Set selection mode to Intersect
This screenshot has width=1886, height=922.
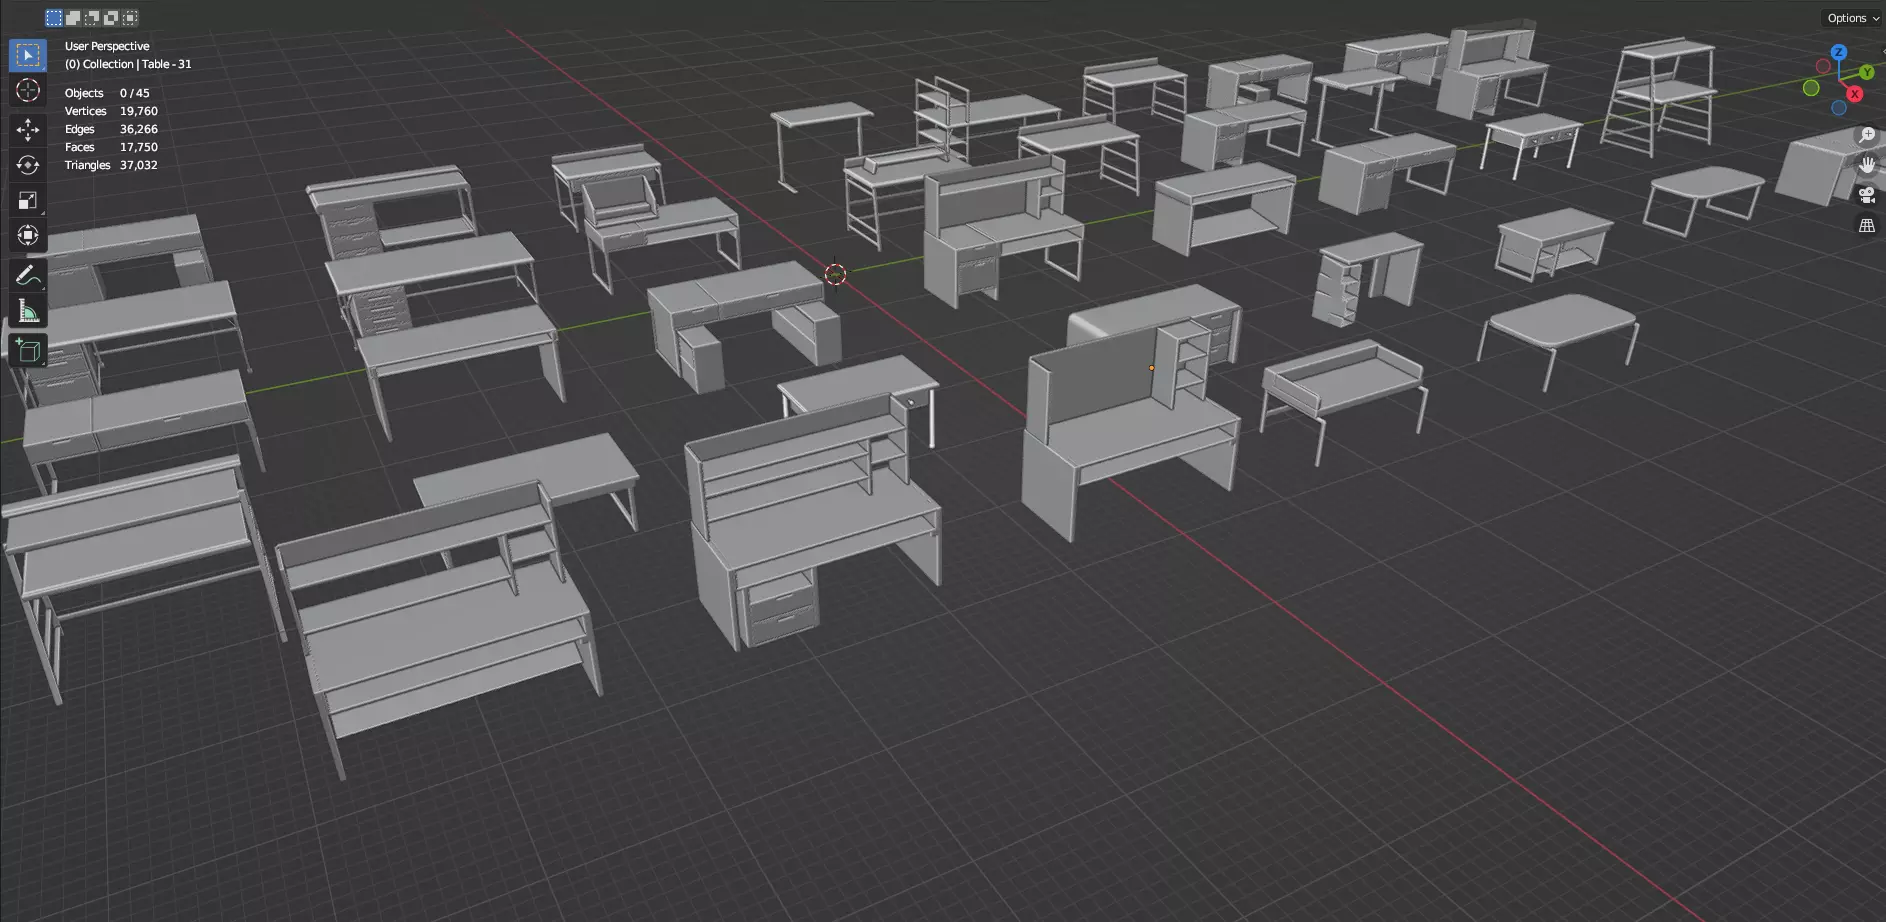point(130,18)
